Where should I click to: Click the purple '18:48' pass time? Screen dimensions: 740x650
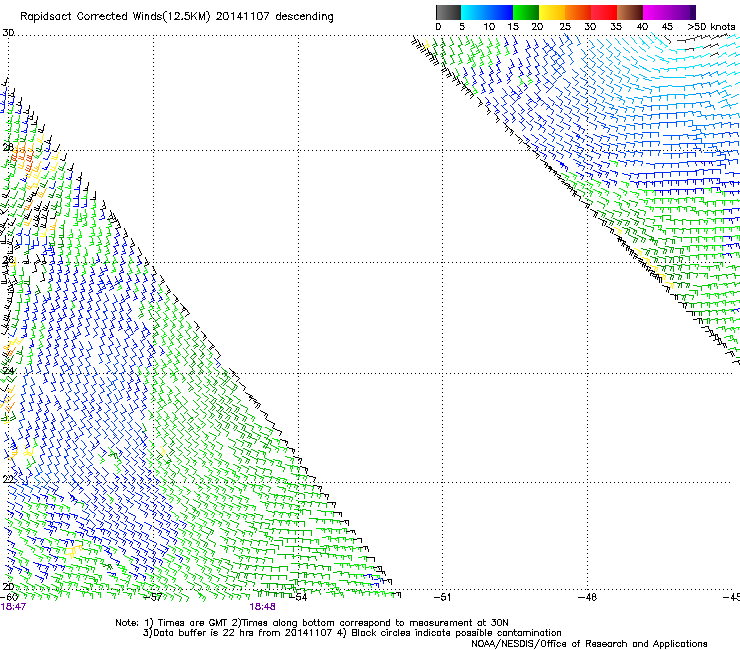pos(262,607)
